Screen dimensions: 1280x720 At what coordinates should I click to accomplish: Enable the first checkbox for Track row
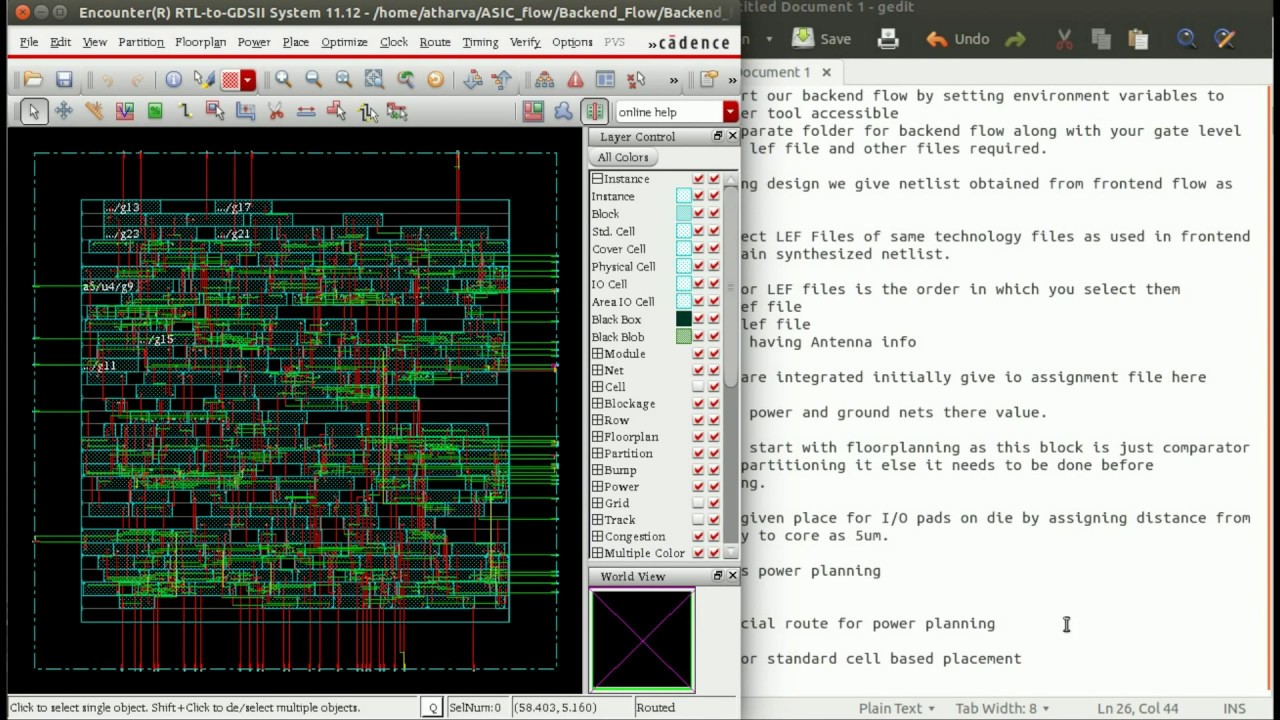698,520
